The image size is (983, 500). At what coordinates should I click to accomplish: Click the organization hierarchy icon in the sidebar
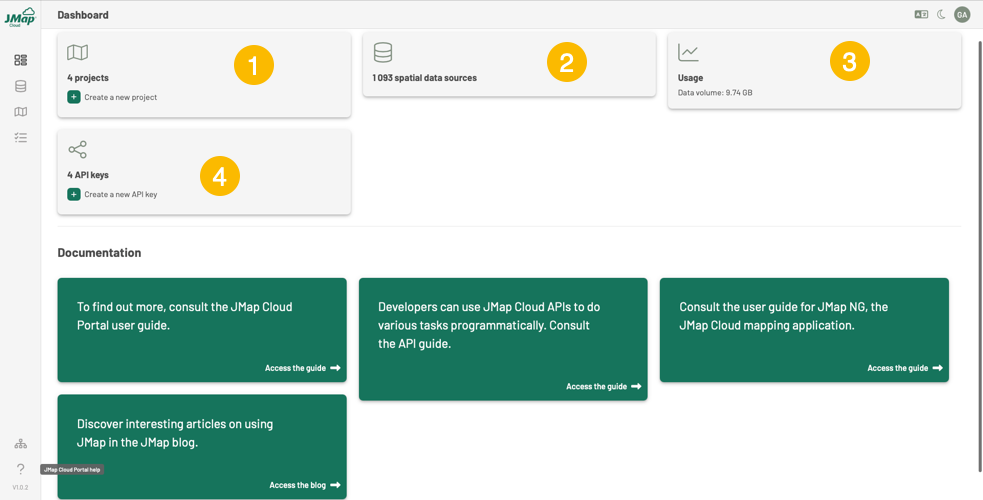(x=20, y=444)
